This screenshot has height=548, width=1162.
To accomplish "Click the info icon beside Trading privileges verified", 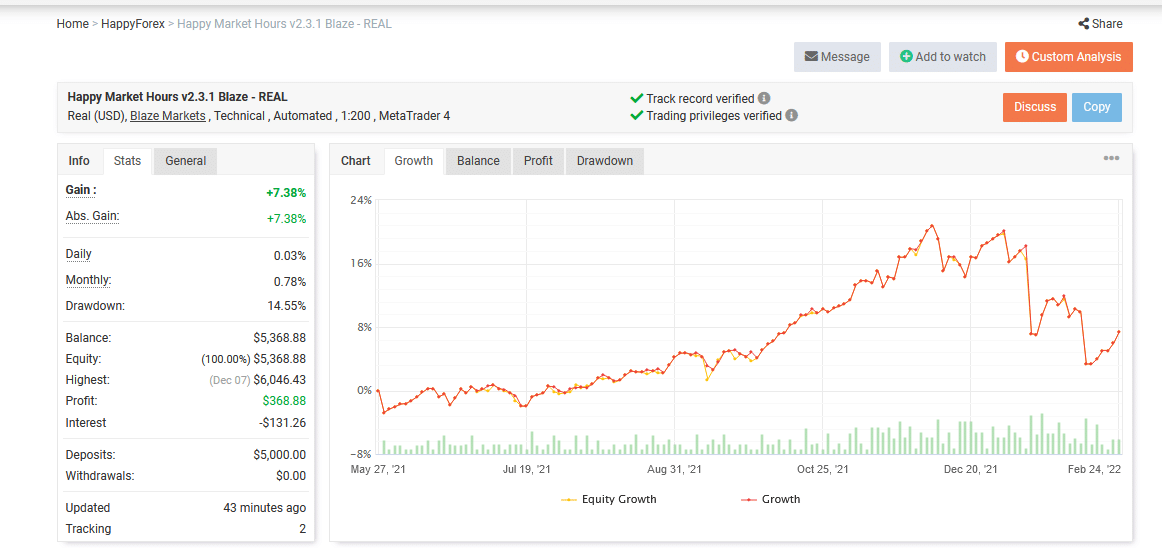I will [791, 116].
